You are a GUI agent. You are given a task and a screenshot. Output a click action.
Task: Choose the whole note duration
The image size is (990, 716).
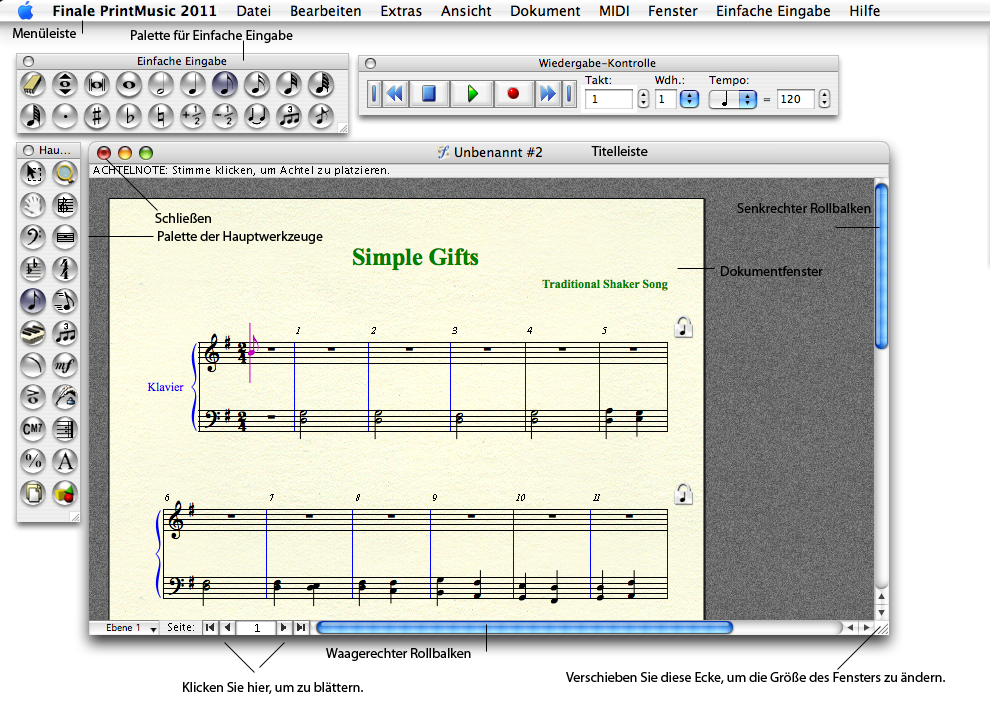tap(129, 85)
